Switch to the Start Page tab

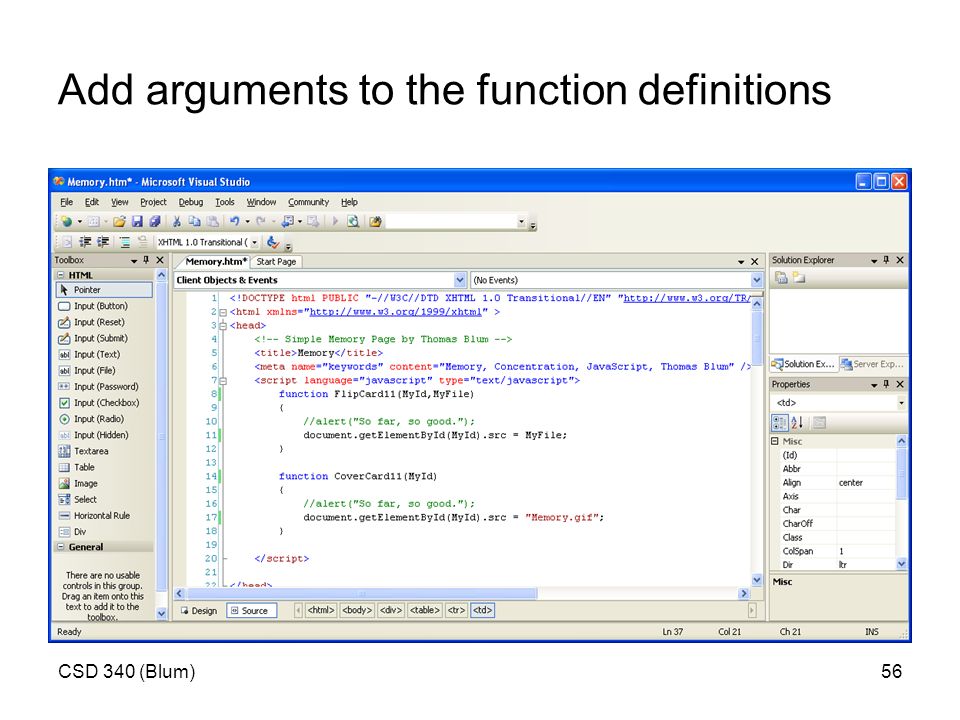(276, 262)
